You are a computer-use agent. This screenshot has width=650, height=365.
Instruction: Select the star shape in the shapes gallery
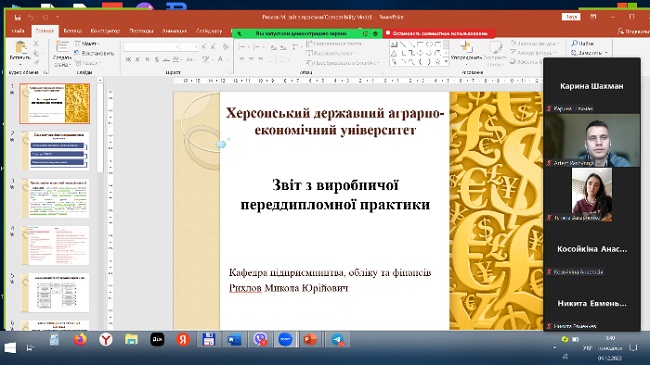[437, 62]
